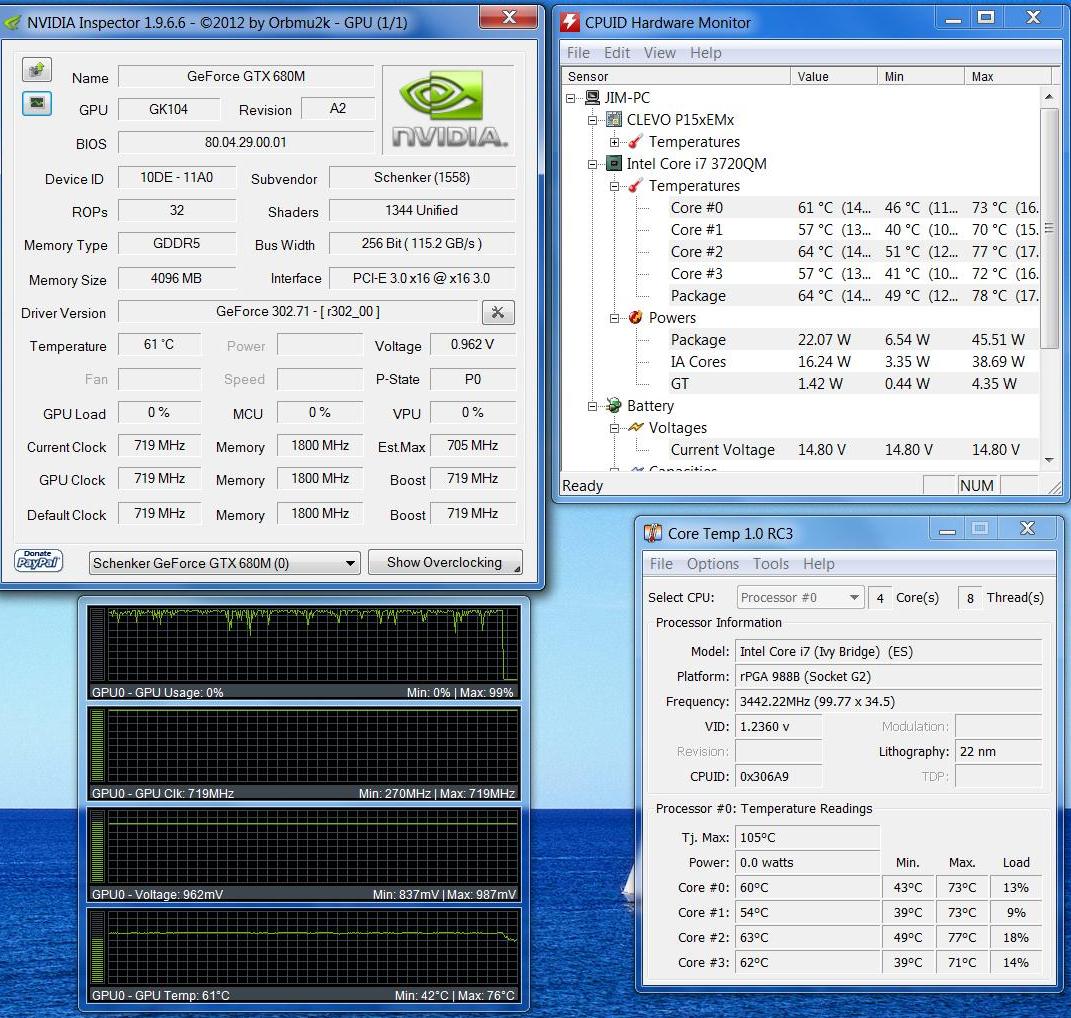Open Help menu in CPUID Hardware Monitor

pyautogui.click(x=706, y=53)
